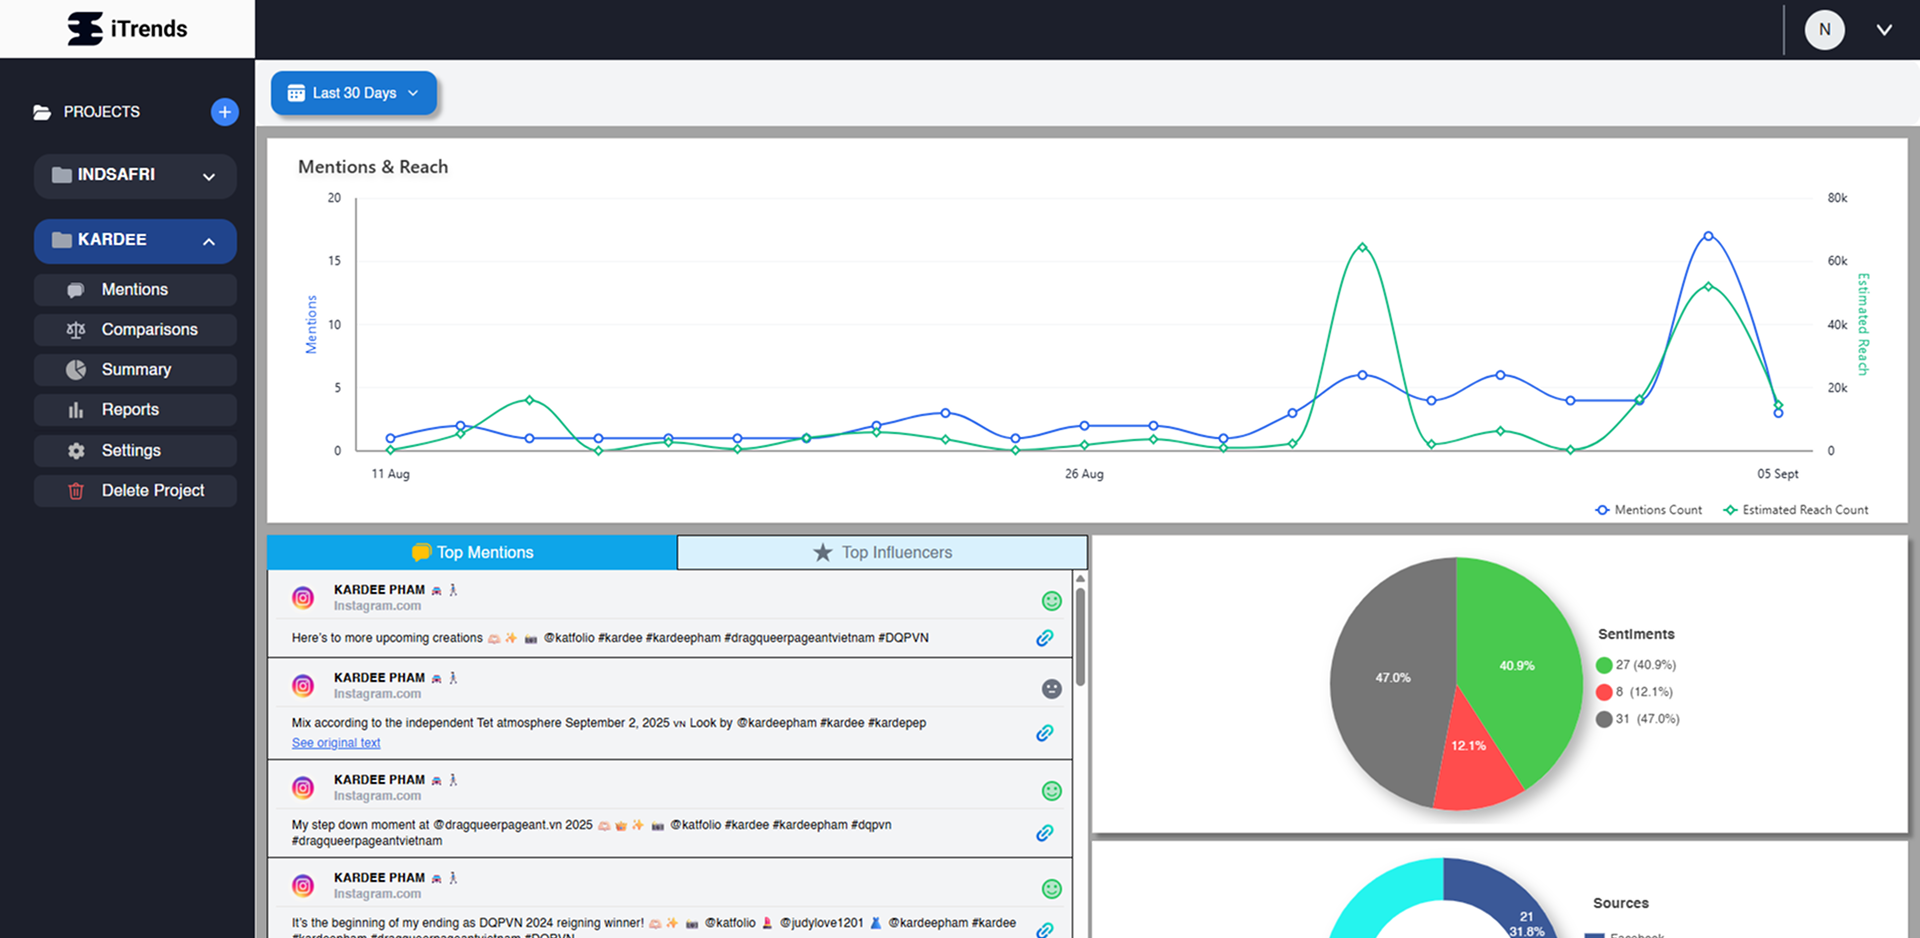The image size is (1920, 938).
Task: Click the iTrends logo
Action: coord(127,29)
